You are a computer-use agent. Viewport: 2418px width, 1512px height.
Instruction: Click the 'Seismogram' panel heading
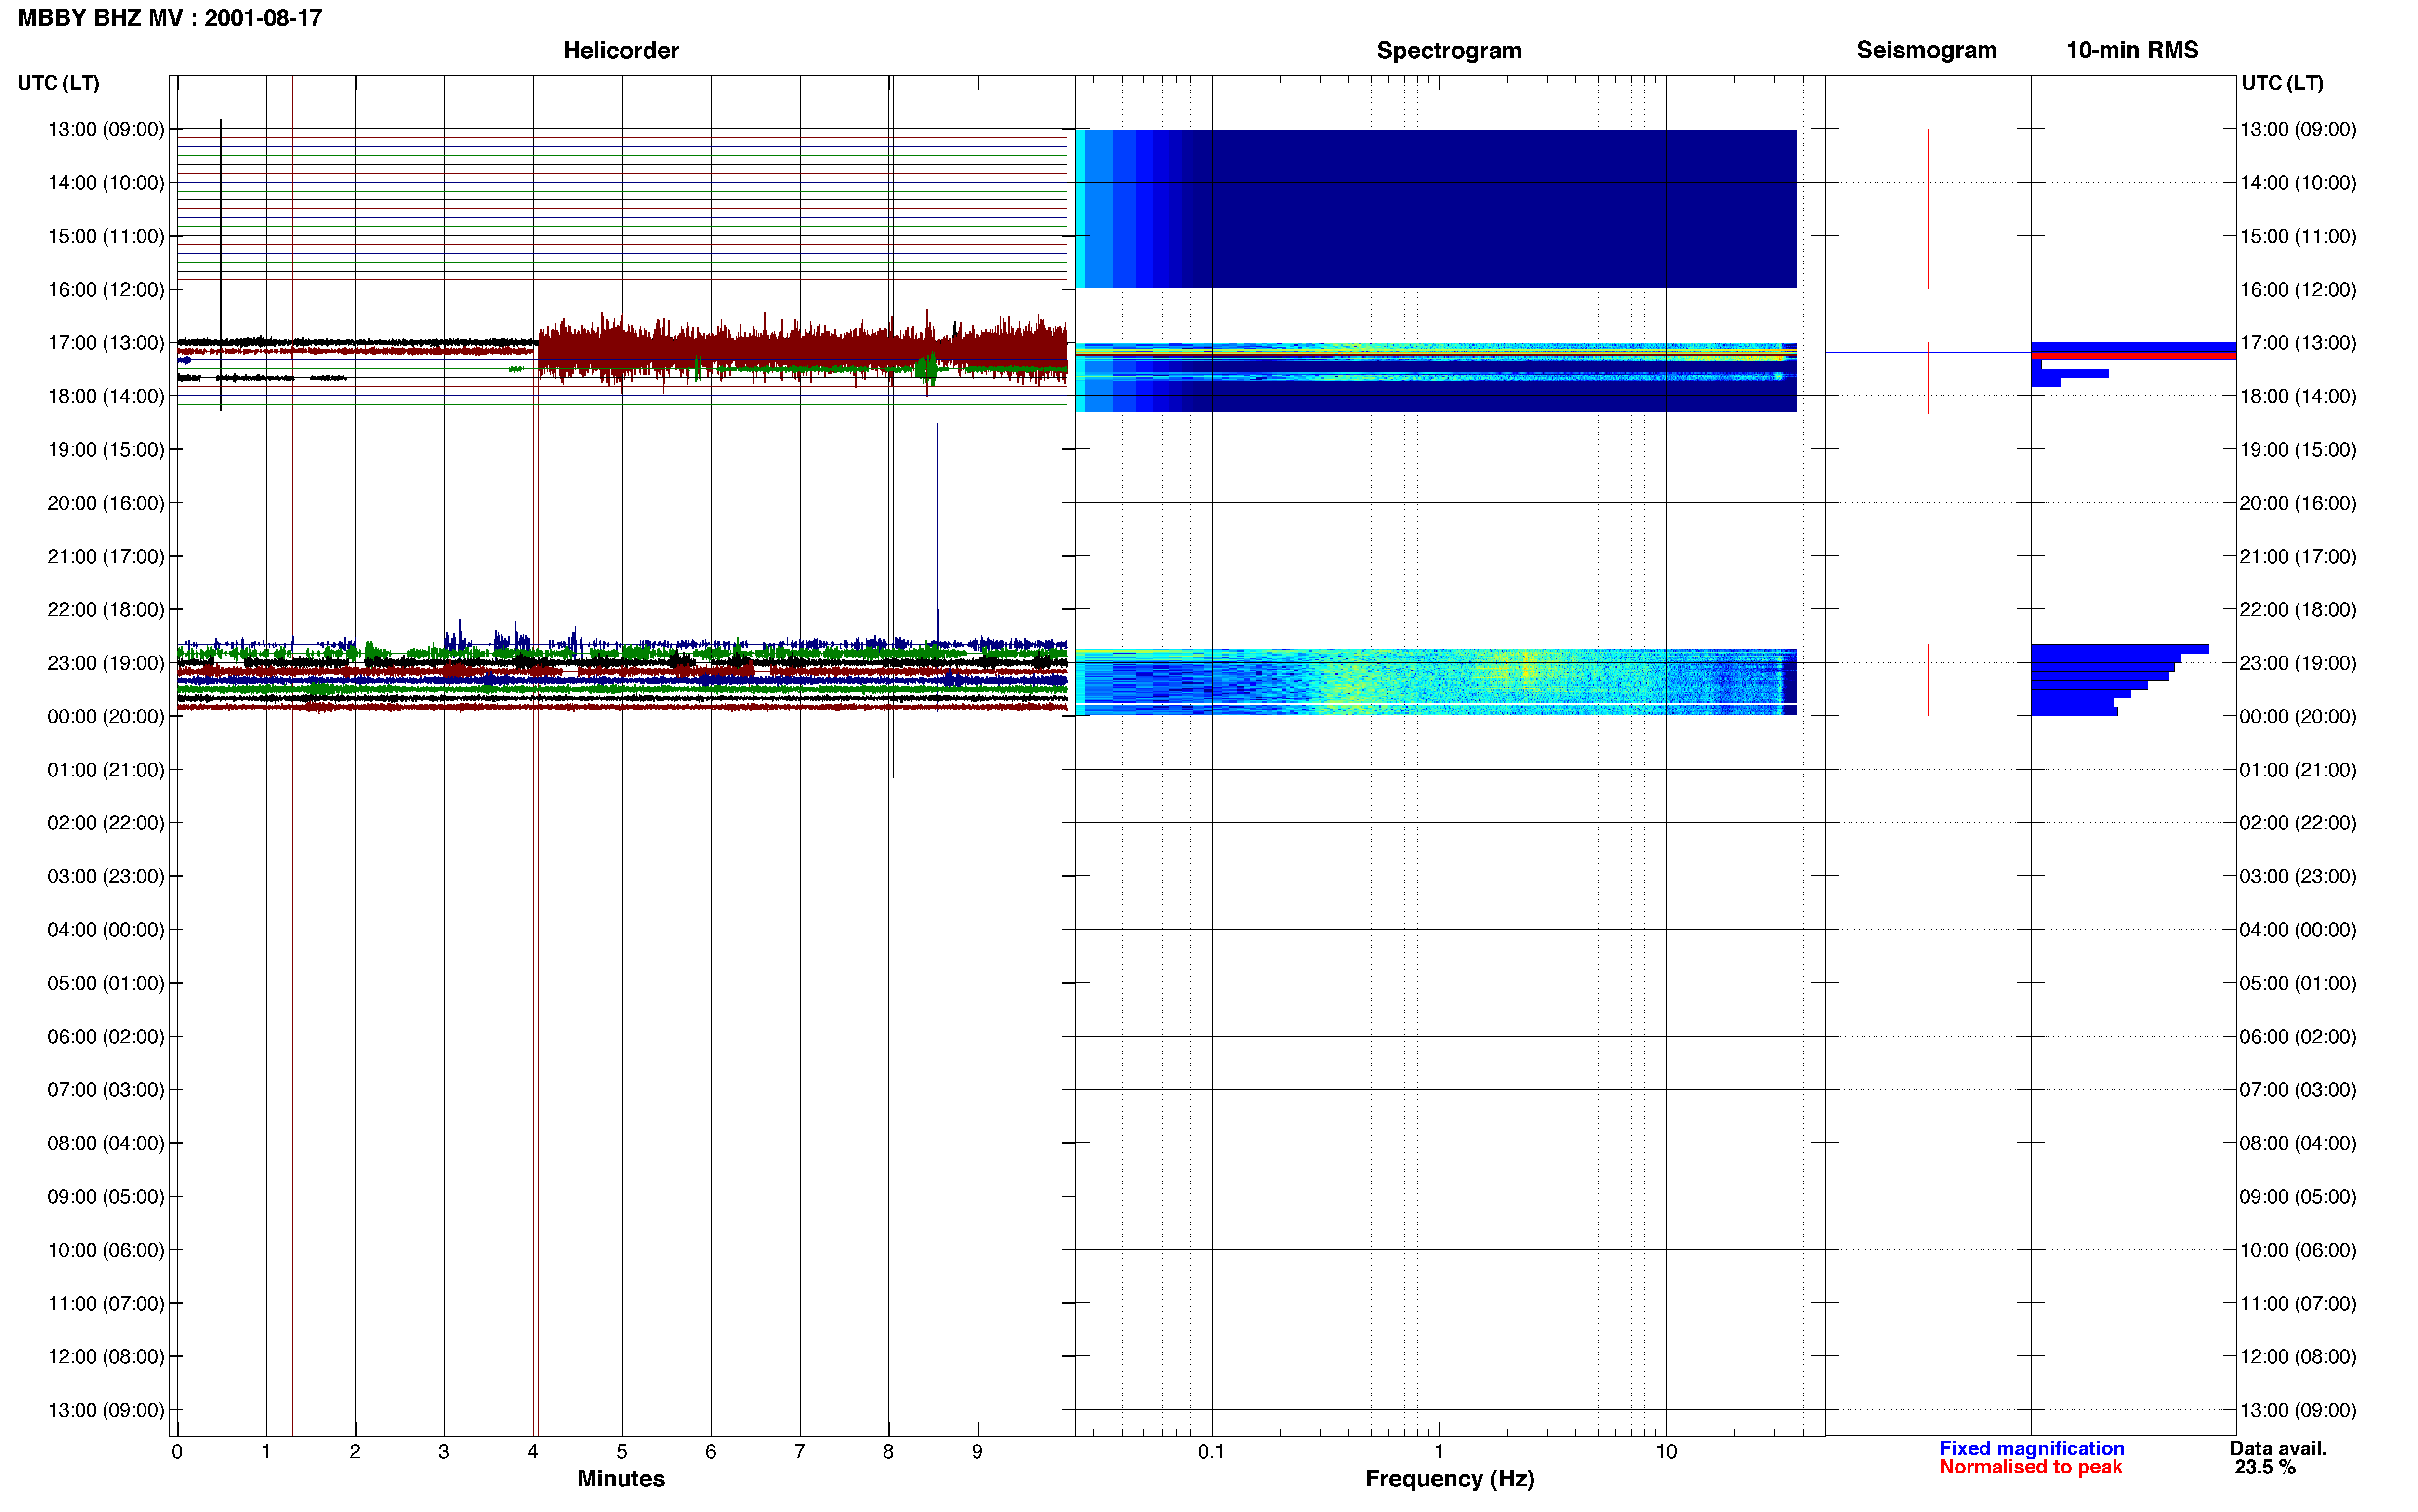(1926, 50)
